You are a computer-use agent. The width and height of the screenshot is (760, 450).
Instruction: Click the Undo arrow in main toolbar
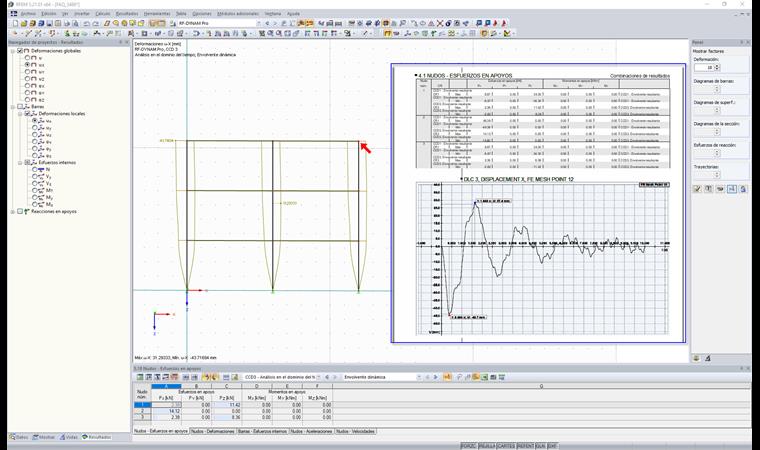86,23
